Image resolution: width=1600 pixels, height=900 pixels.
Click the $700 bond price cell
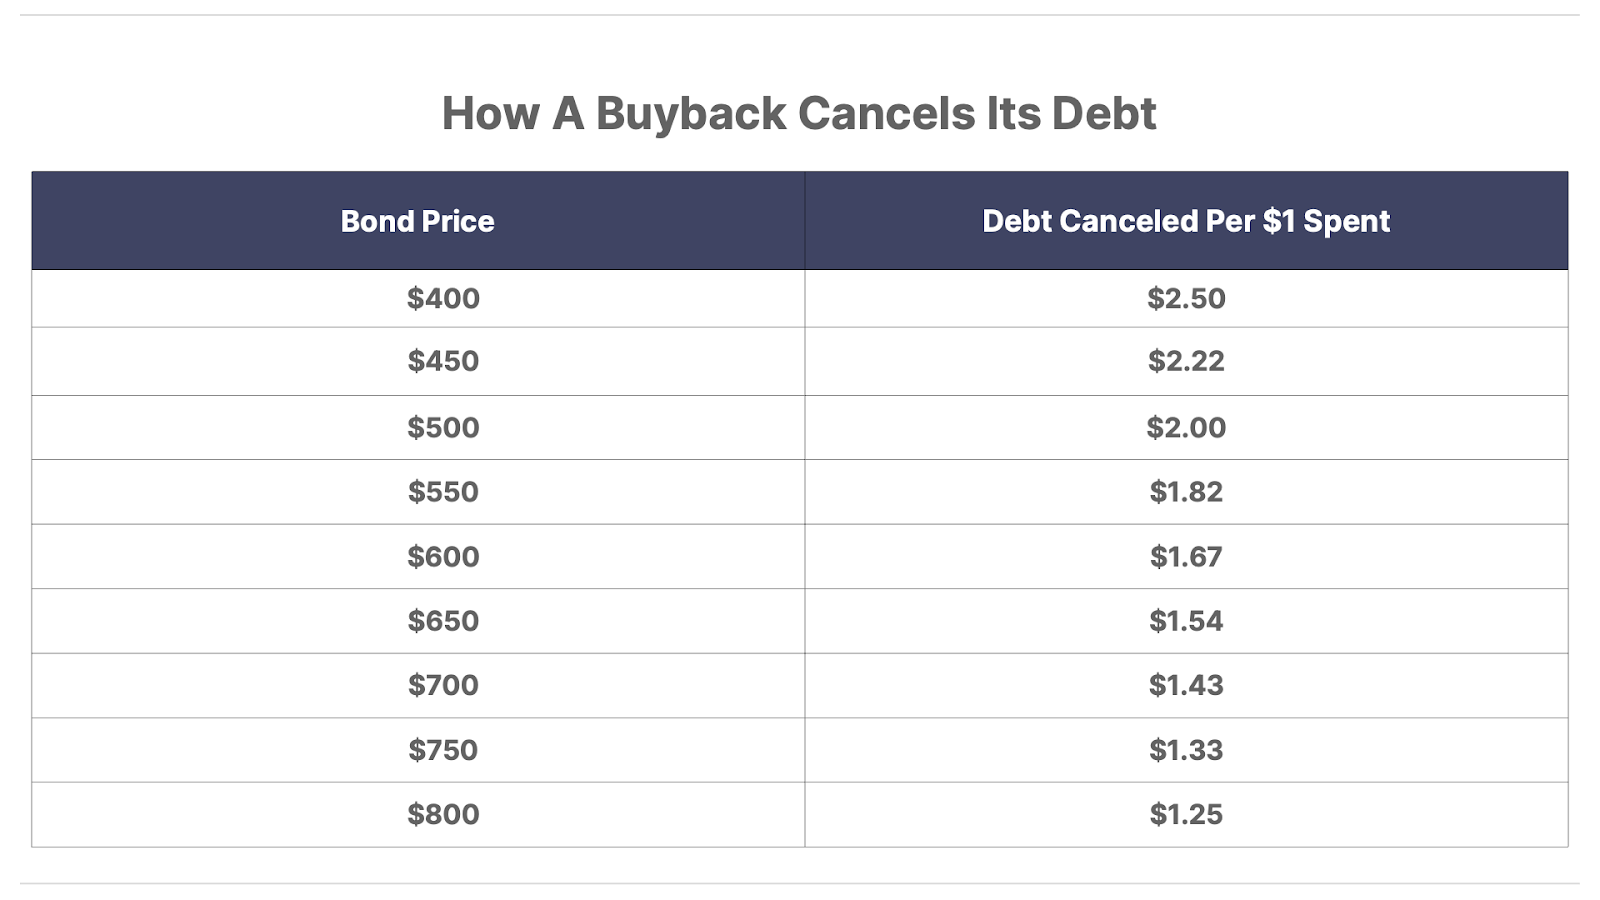418,685
